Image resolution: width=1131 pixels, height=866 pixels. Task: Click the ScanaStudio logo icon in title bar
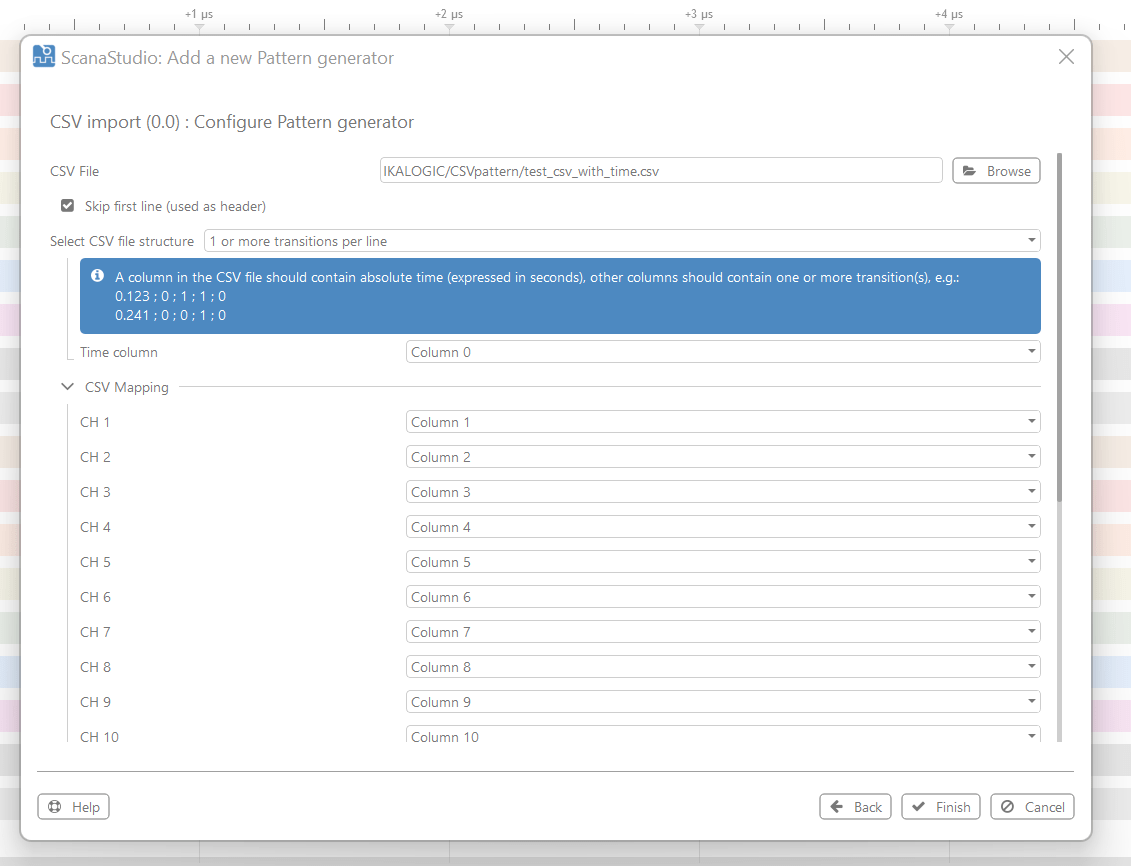point(43,57)
